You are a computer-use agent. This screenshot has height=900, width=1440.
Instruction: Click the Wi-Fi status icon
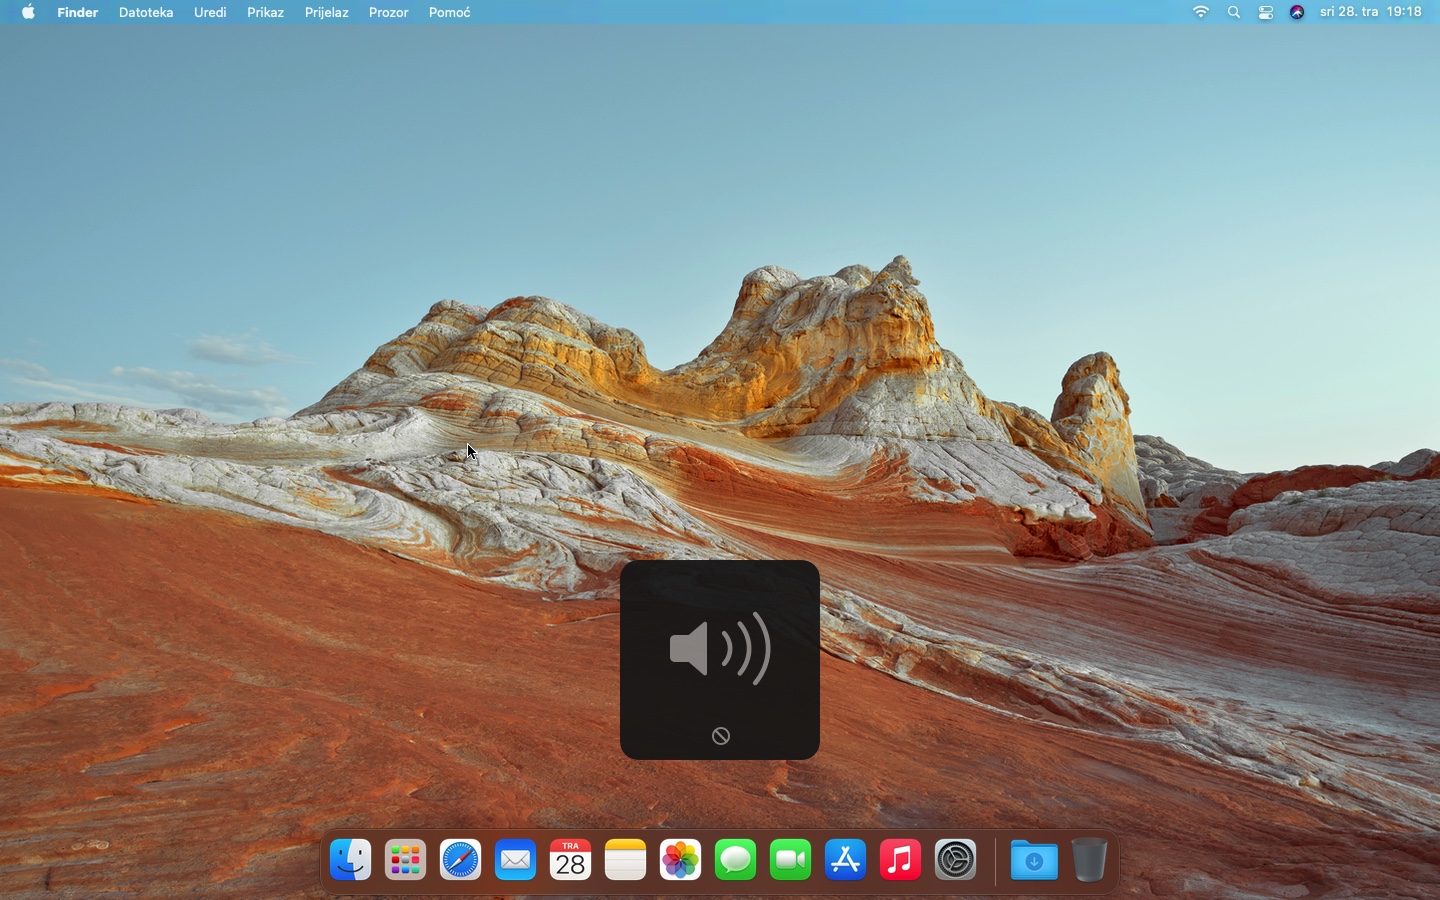[x=1201, y=12]
